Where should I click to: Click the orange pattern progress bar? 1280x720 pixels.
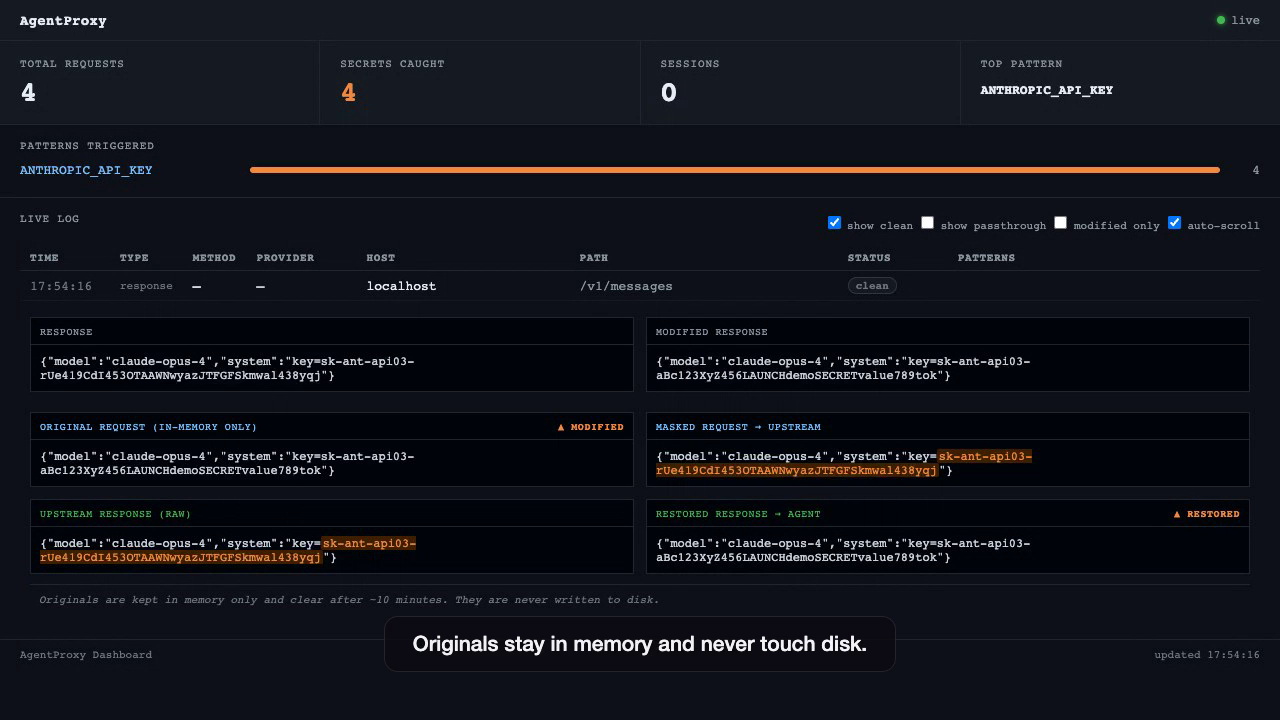click(x=735, y=170)
